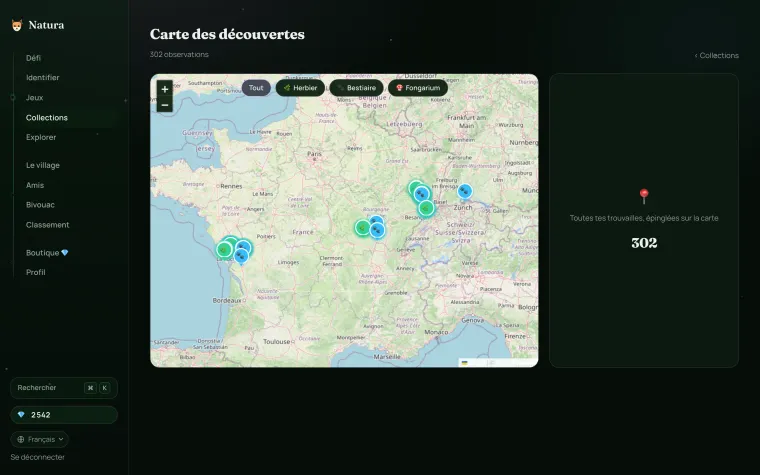Open Le village page
Viewport: 760px width, 475px height.
(43, 165)
